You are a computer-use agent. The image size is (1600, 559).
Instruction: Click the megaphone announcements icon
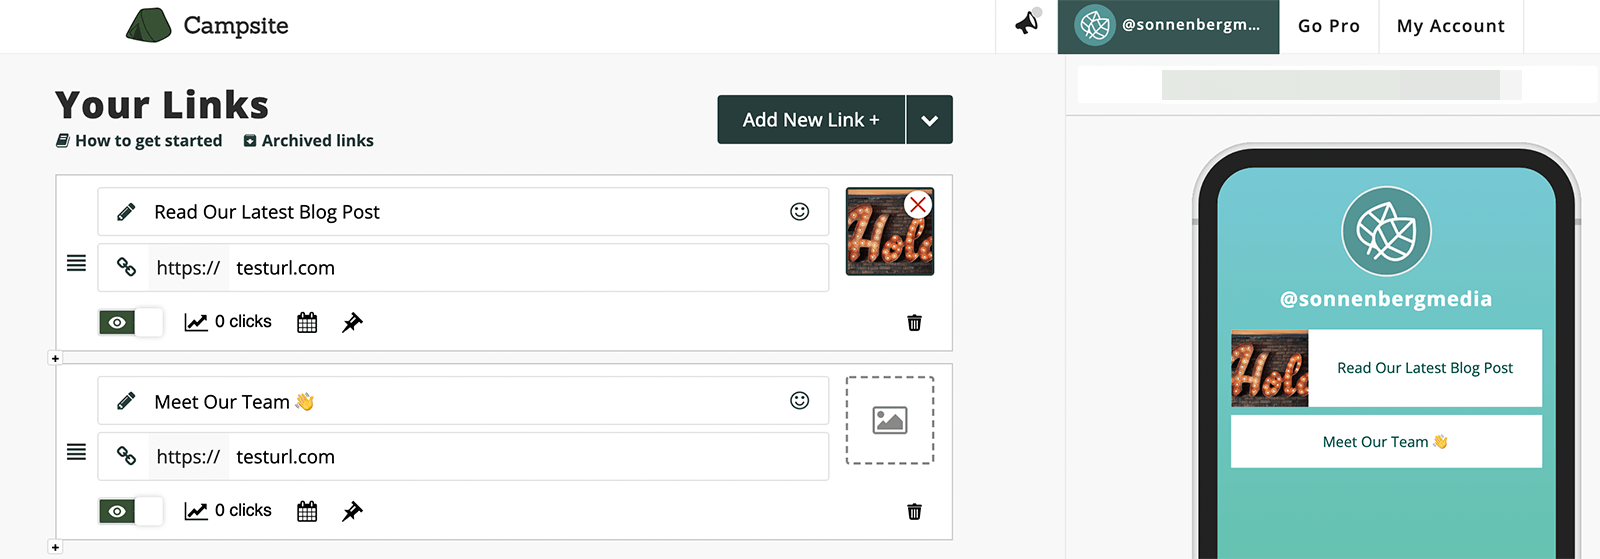pyautogui.click(x=1027, y=23)
